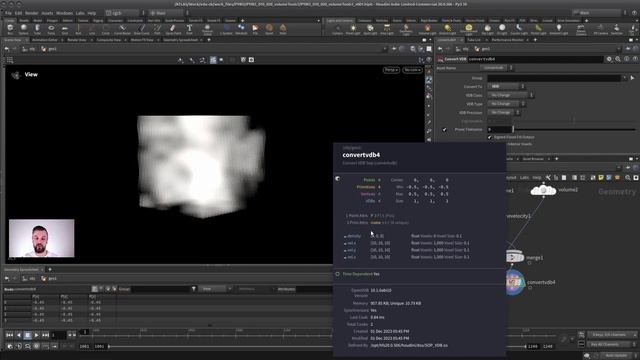640x360 pixels.
Task: Select the Spray Paint shelf tool
Action: point(173,29)
